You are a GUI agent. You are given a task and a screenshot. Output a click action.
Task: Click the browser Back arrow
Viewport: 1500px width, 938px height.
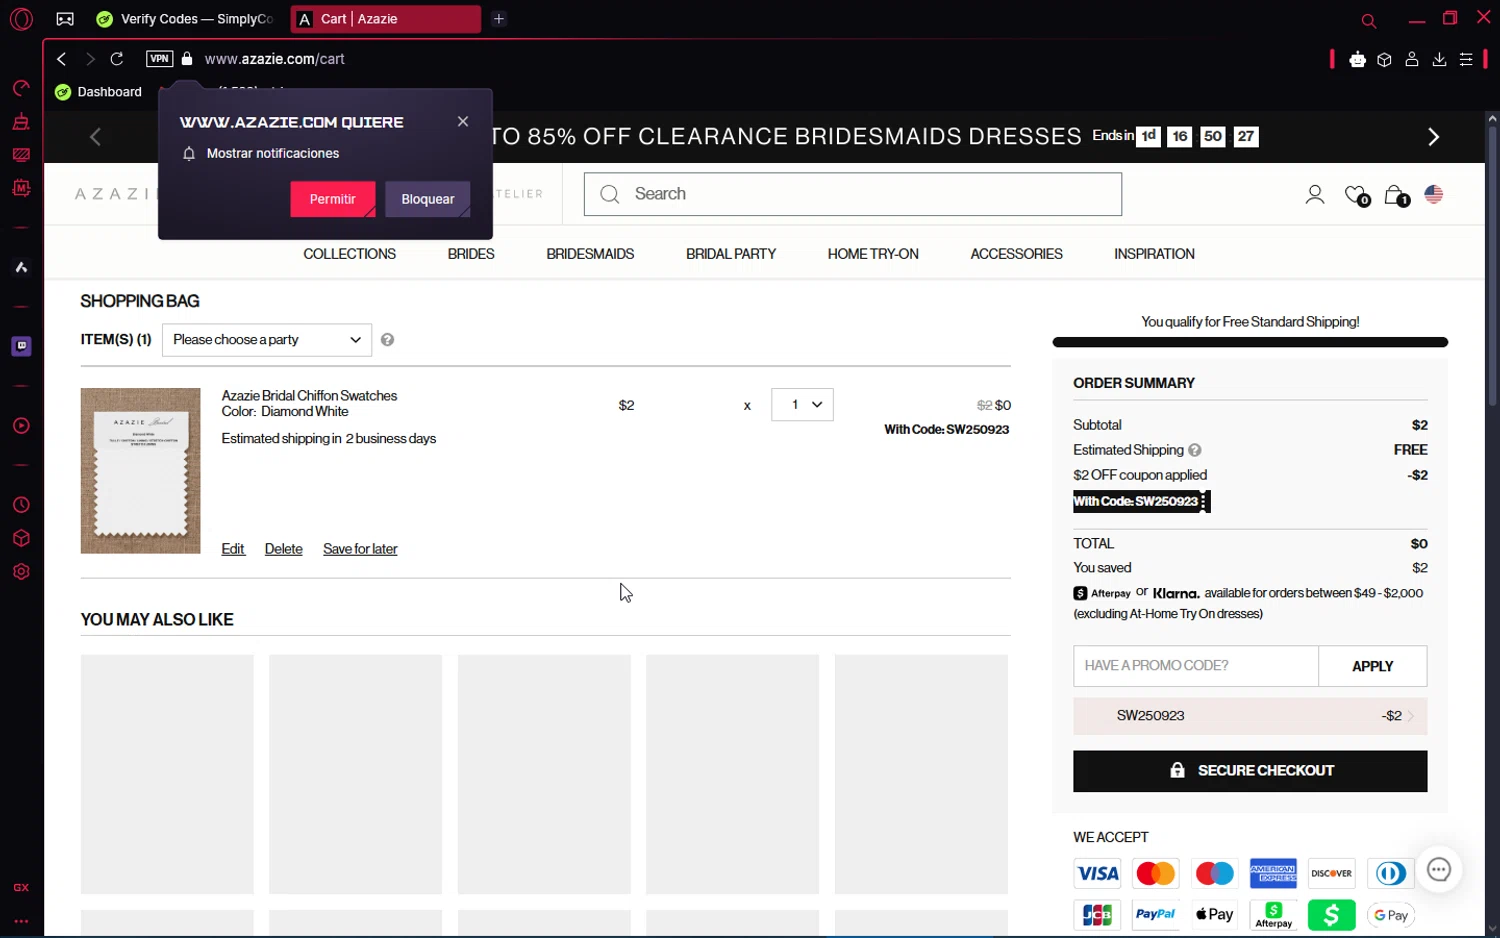(62, 59)
